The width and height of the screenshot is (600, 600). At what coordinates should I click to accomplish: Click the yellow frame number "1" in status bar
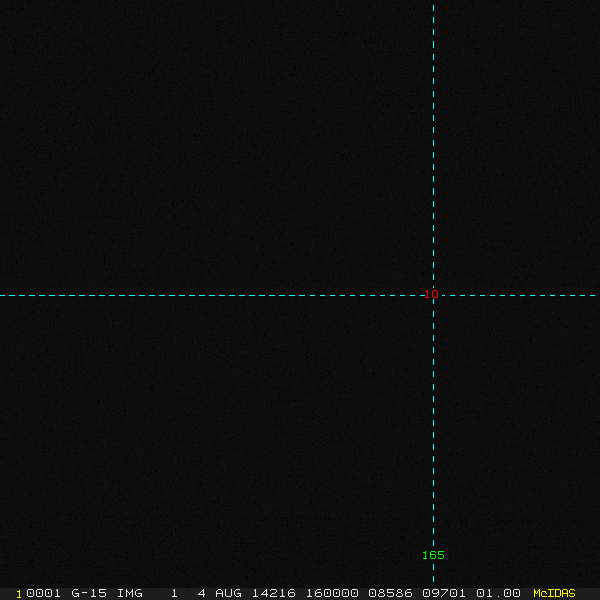(x=19, y=594)
